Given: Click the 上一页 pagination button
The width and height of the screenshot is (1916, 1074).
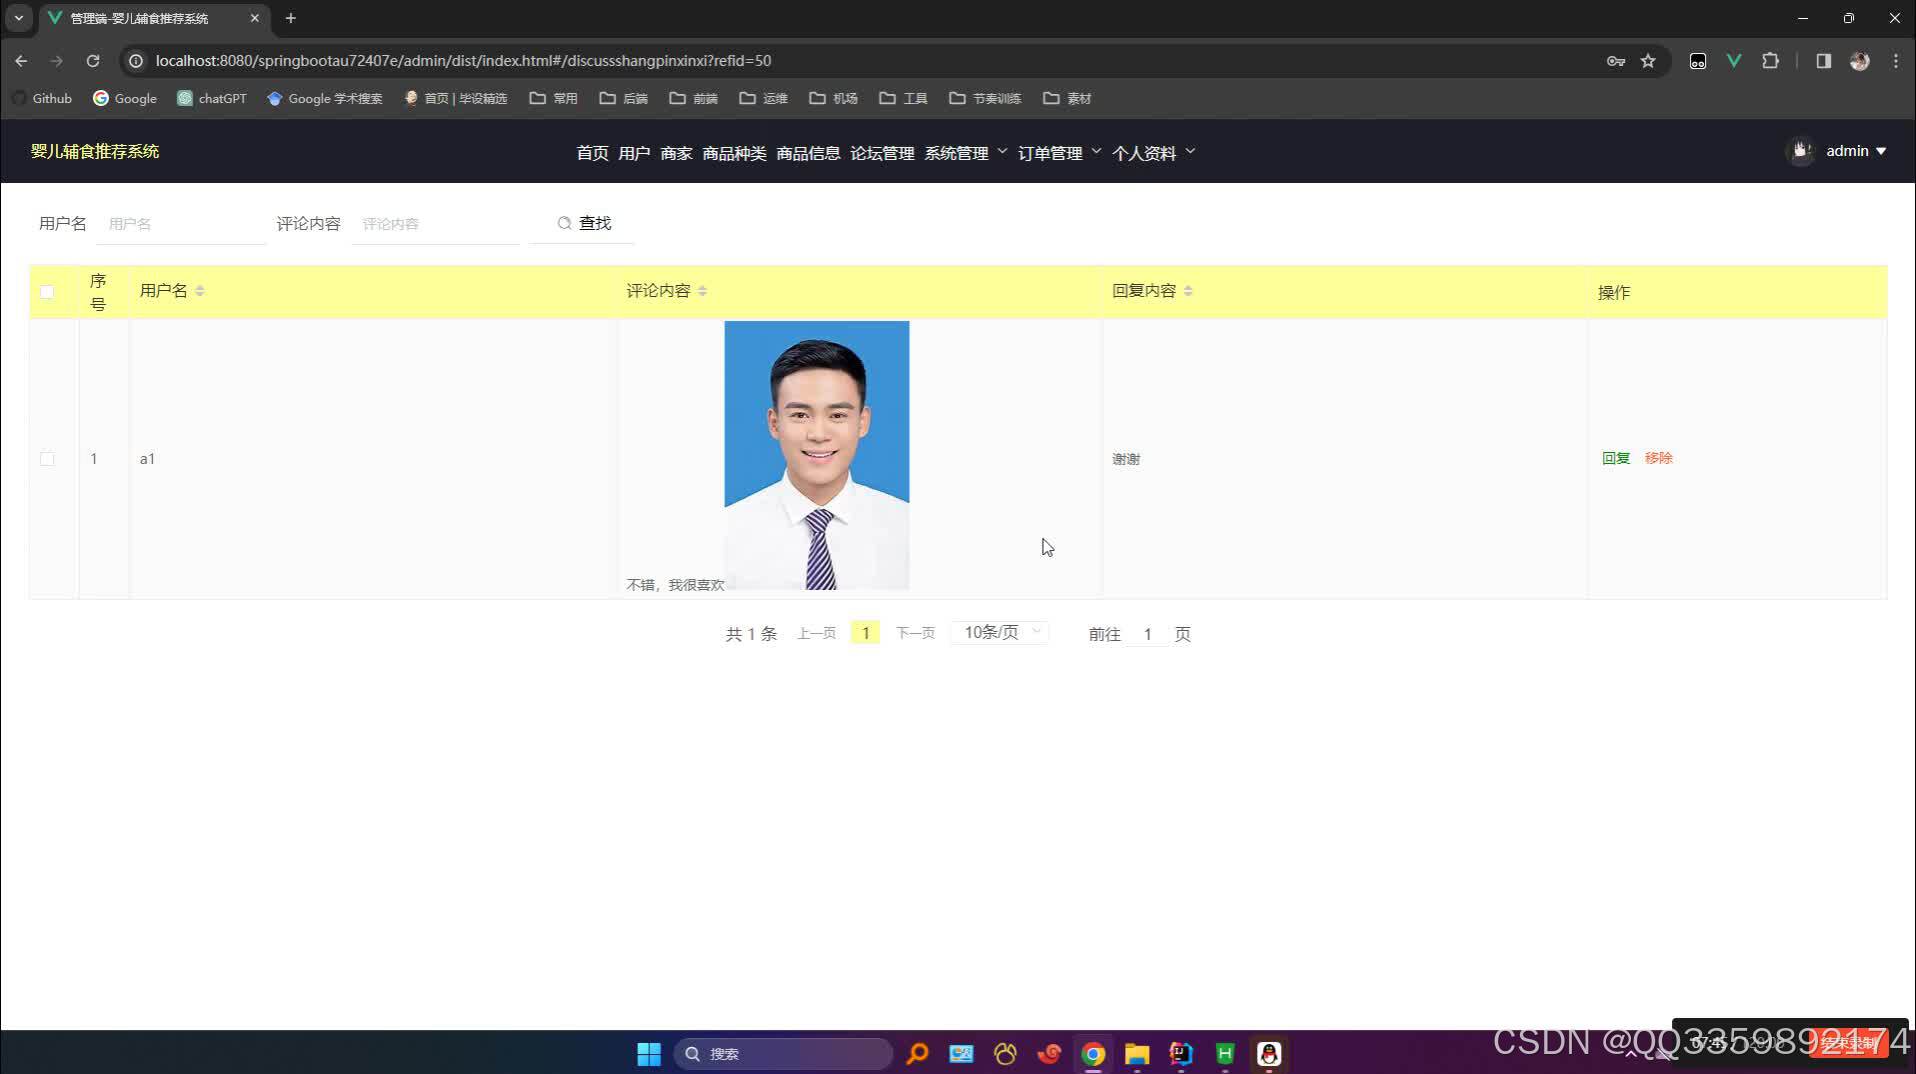Looking at the screenshot, I should (817, 633).
